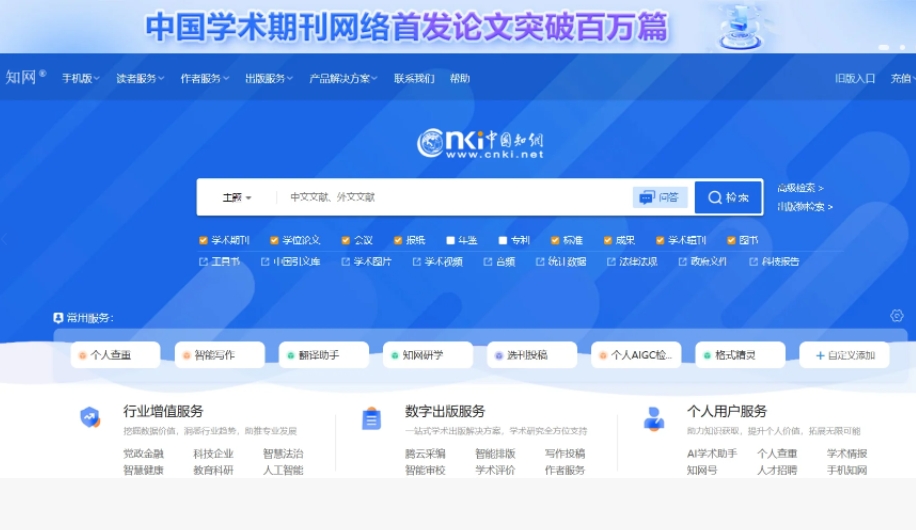916x530 pixels.
Task: Click the 数字出版服务 clipboard icon
Action: click(371, 418)
